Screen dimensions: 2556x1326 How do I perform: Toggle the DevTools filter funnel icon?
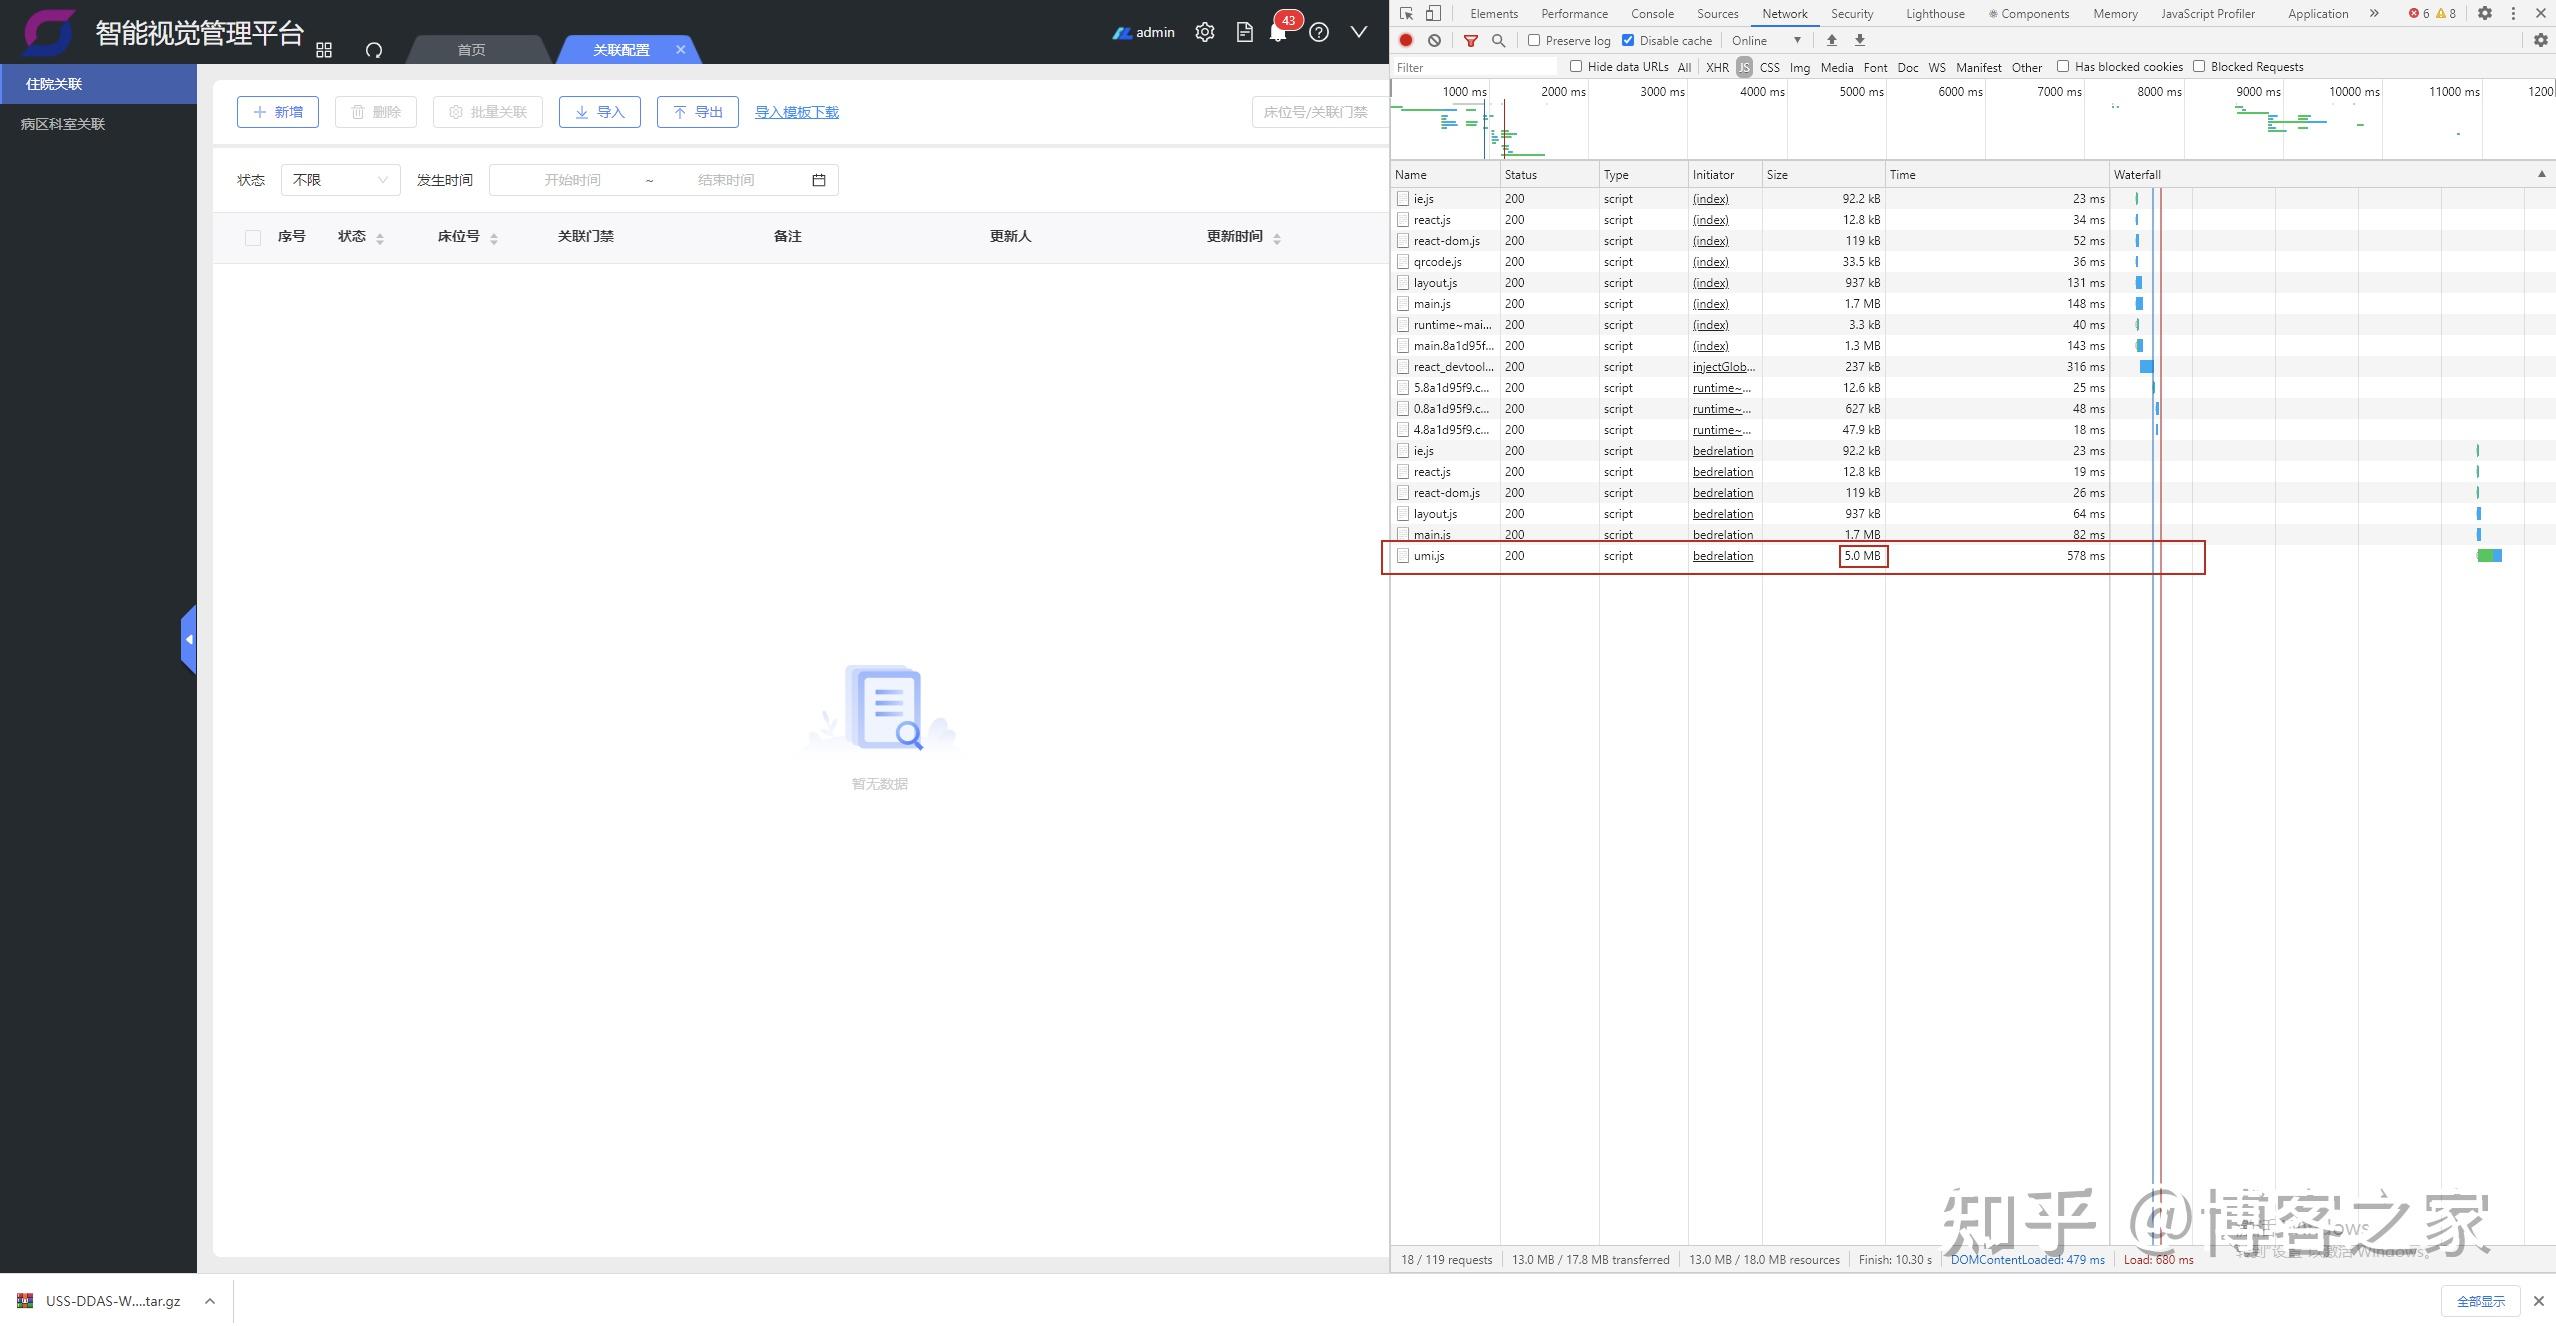coord(1470,40)
